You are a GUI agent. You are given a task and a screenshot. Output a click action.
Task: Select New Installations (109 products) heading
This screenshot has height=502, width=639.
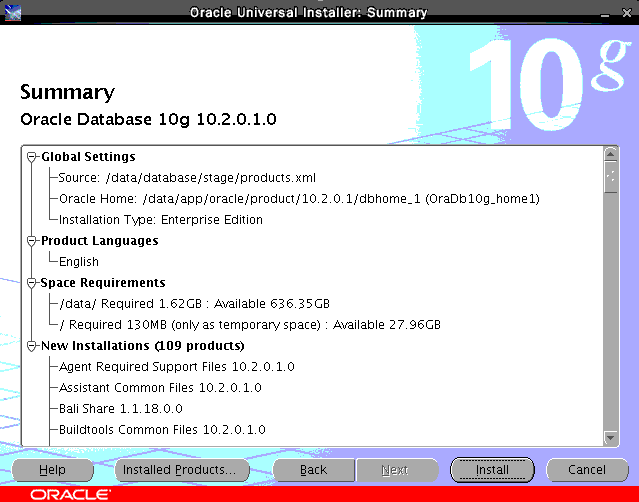click(143, 346)
